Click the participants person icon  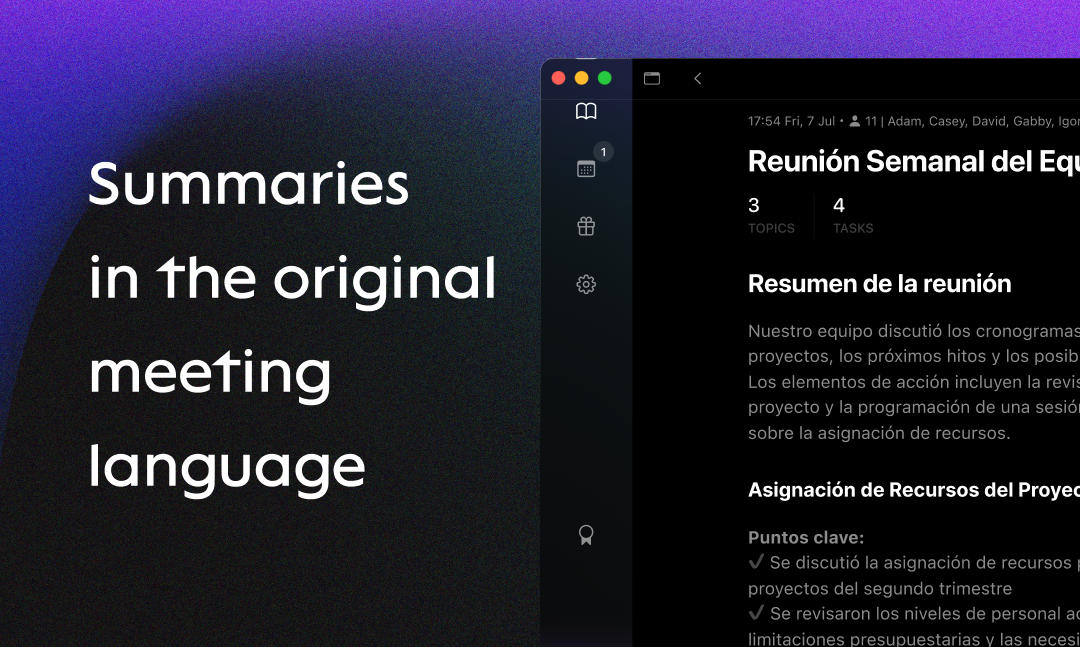pos(855,121)
